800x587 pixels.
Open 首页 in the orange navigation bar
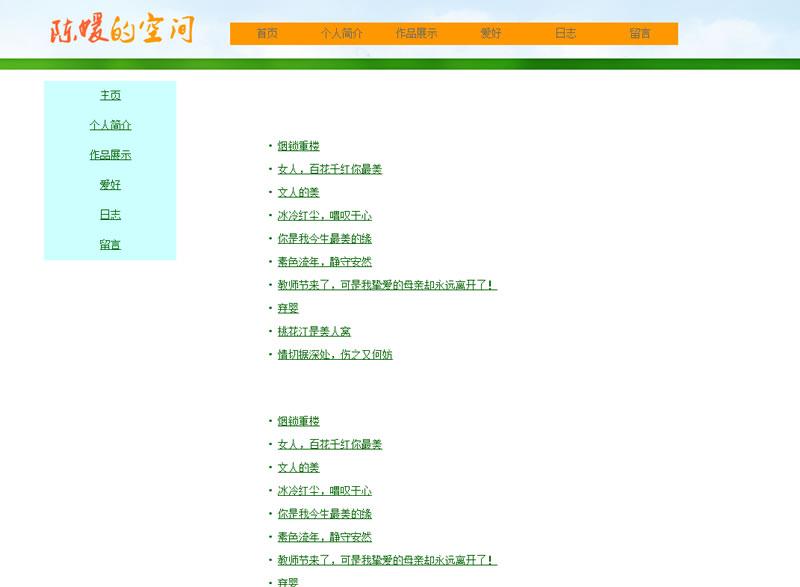(267, 33)
